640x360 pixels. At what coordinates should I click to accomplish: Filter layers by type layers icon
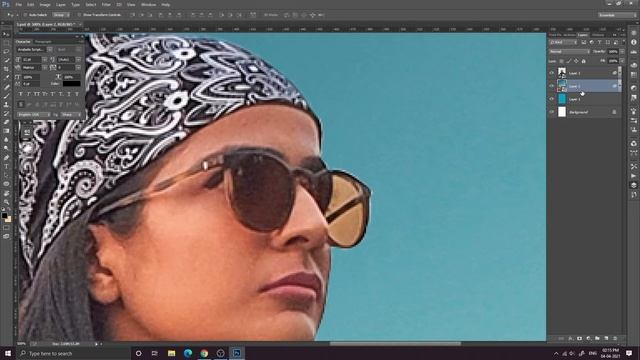tap(600, 42)
